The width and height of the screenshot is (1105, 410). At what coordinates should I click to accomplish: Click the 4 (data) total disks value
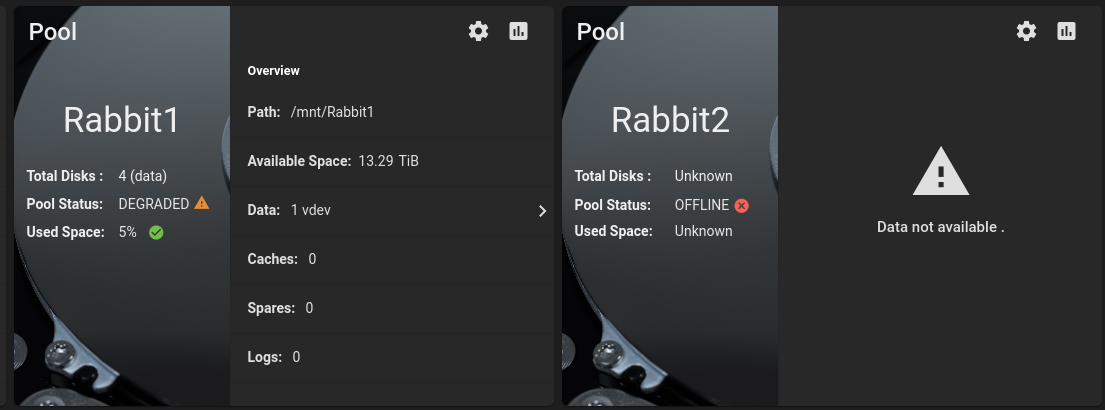(143, 176)
